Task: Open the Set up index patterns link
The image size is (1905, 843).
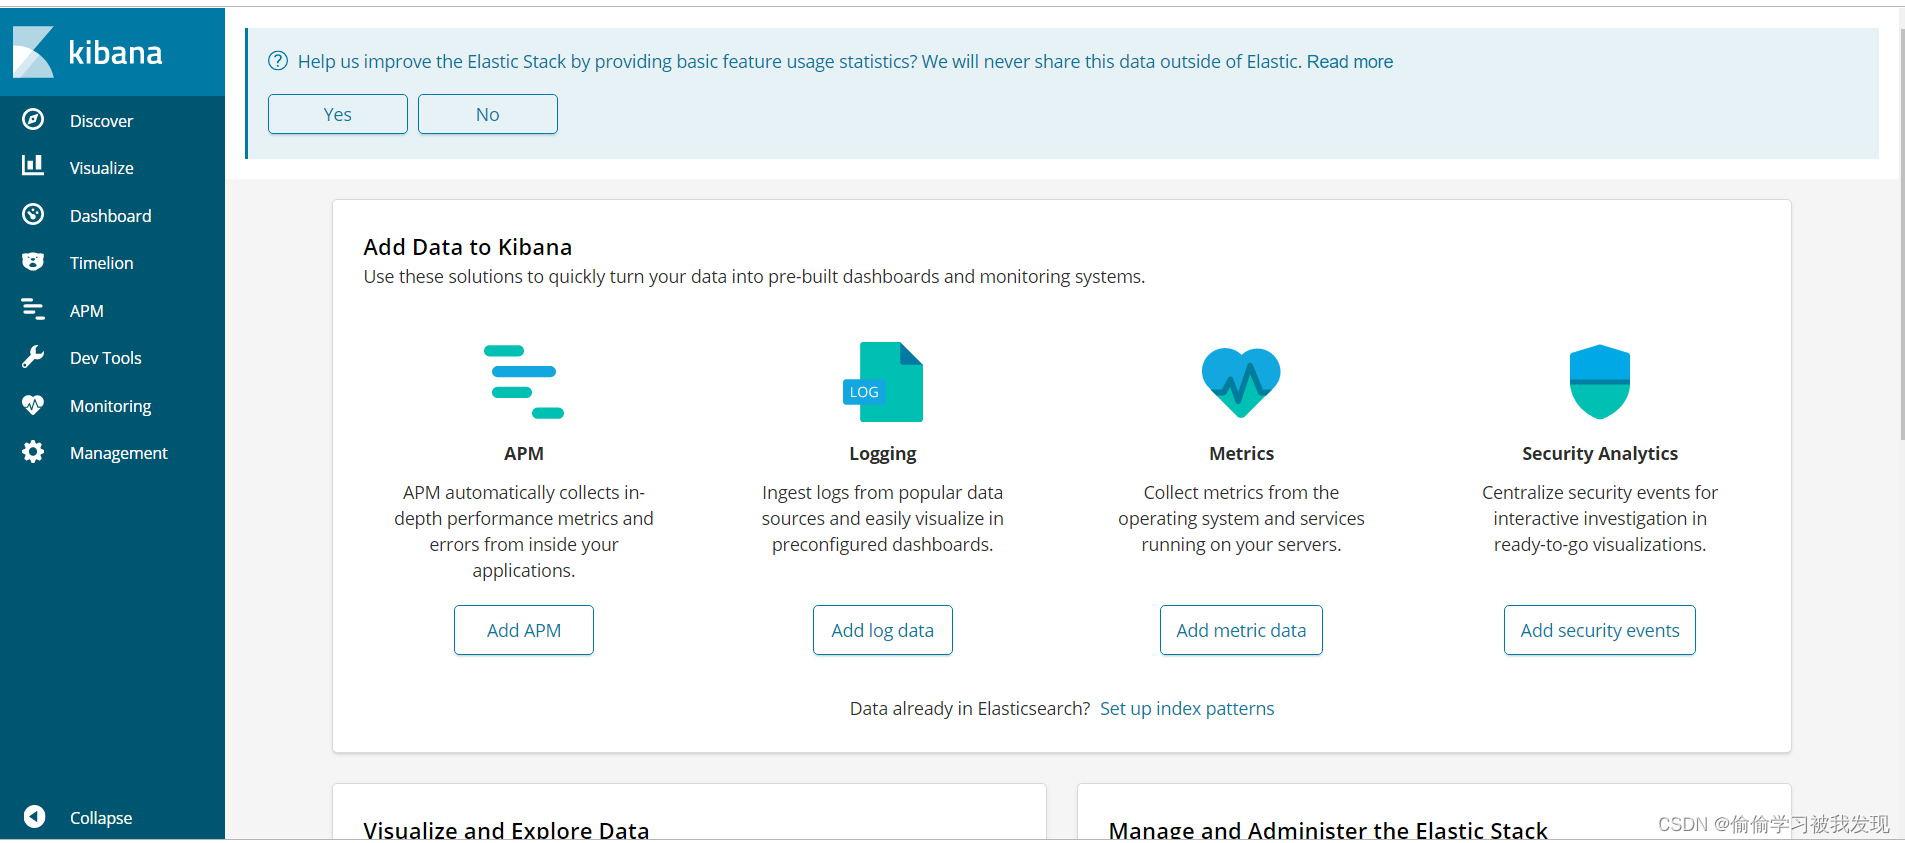Action: pos(1187,708)
